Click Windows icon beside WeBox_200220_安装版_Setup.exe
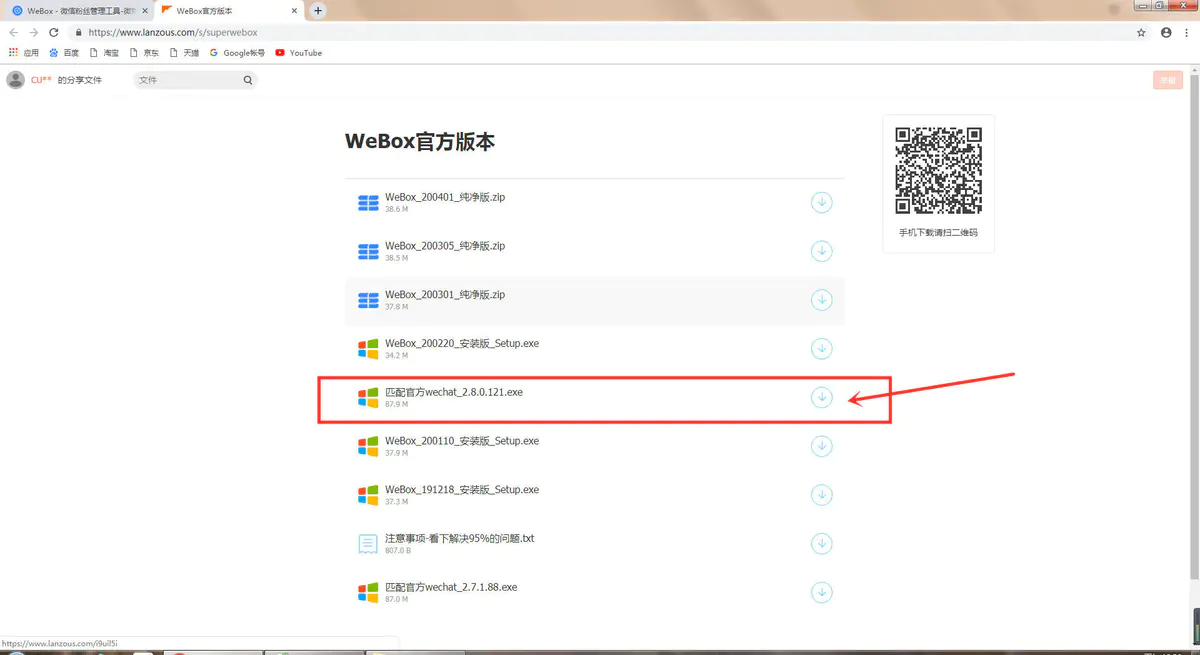 [x=368, y=349]
